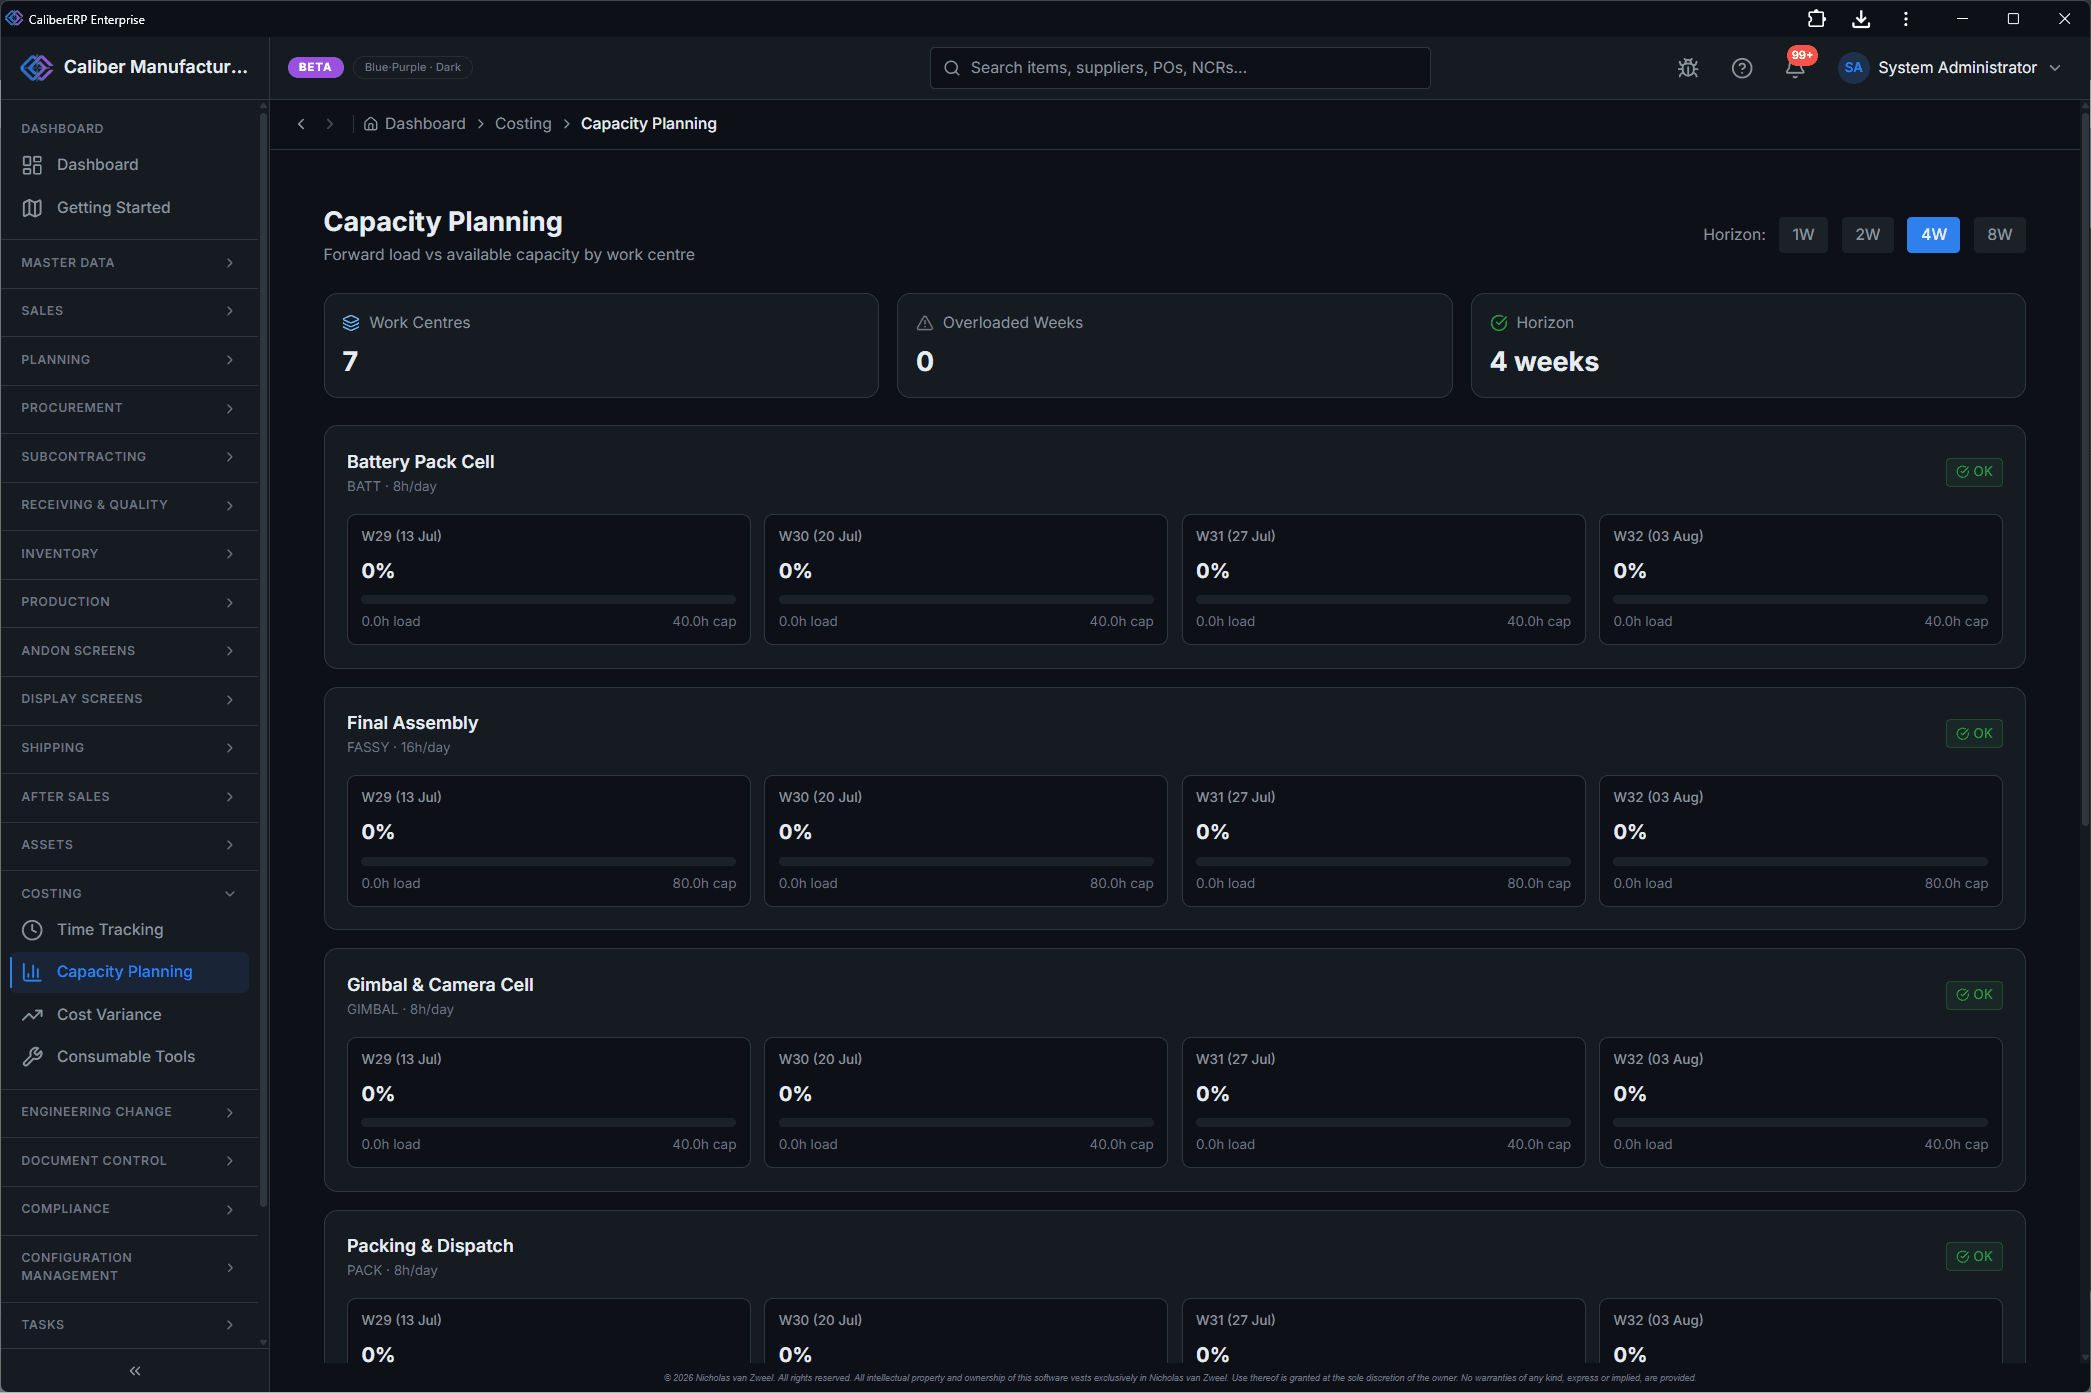The width and height of the screenshot is (2091, 1393).
Task: Open Cost Variance under Costing
Action: click(x=129, y=1015)
